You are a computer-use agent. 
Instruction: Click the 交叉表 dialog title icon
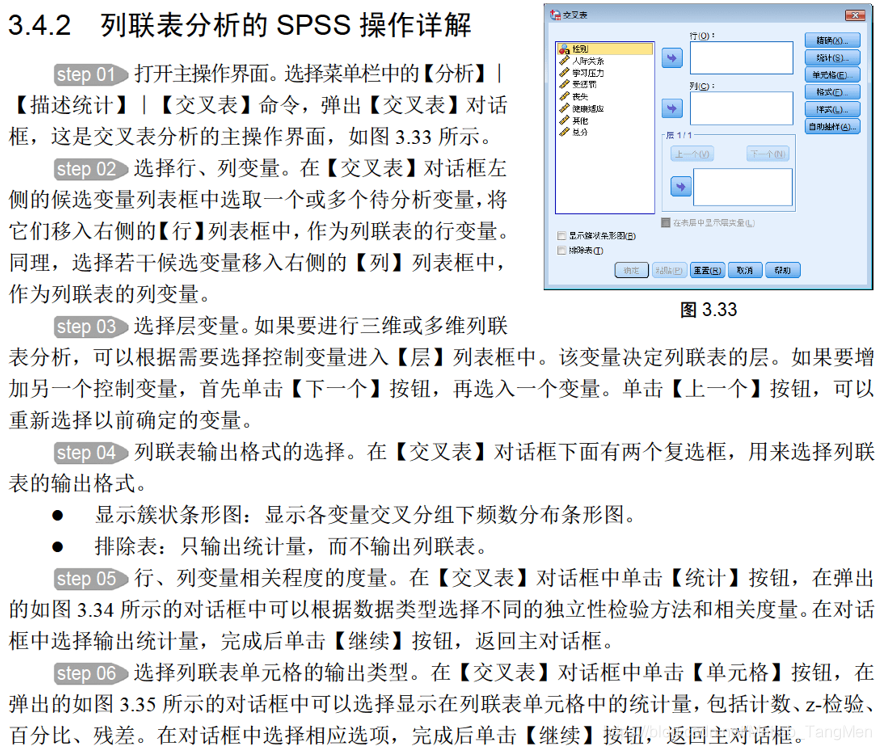point(555,15)
